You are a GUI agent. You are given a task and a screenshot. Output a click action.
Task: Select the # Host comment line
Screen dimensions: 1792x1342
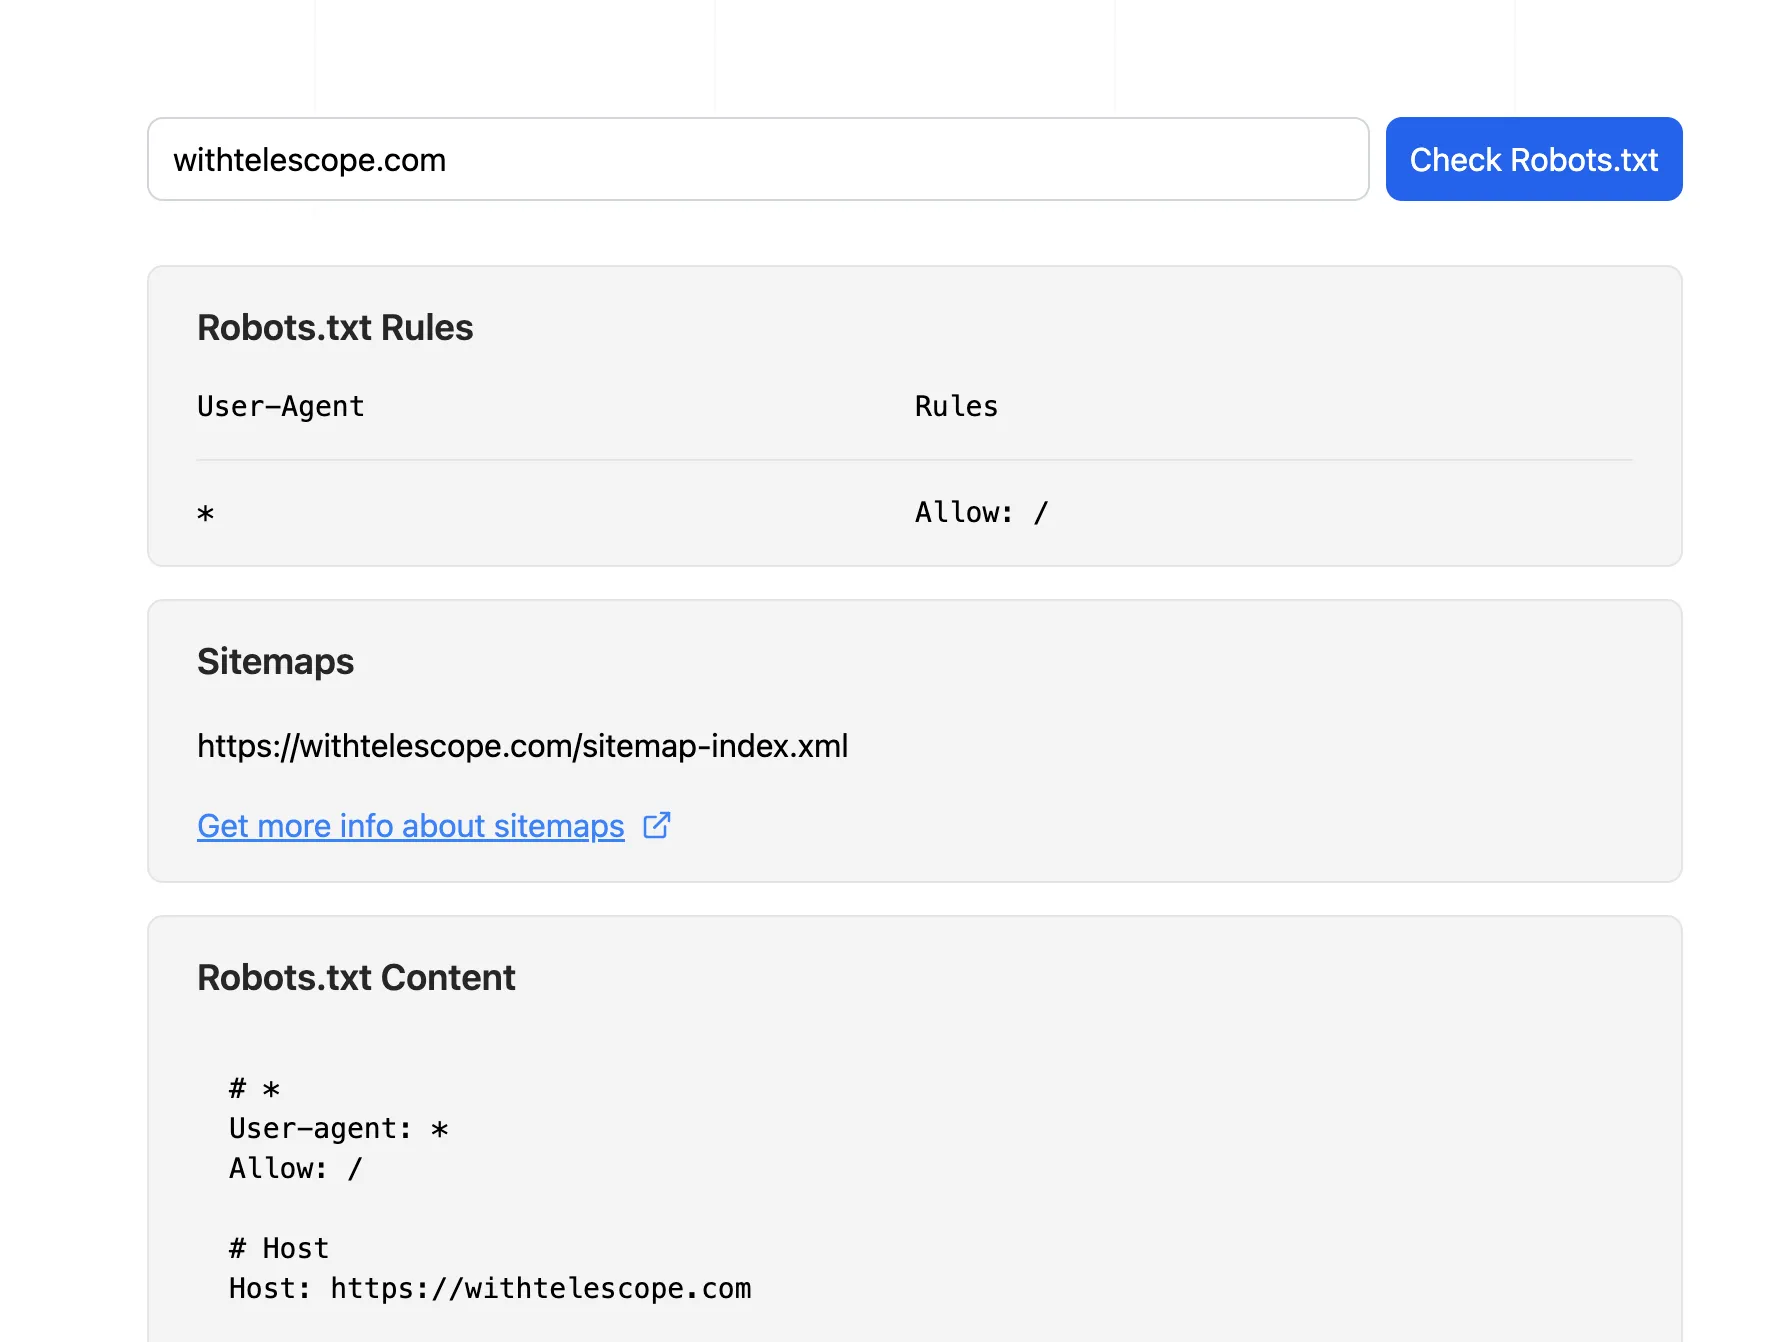pos(279,1248)
